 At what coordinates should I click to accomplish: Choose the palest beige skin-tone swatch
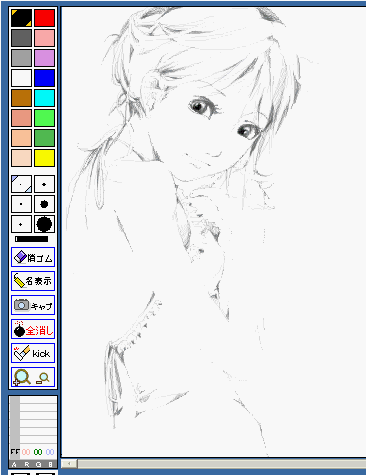click(21, 158)
